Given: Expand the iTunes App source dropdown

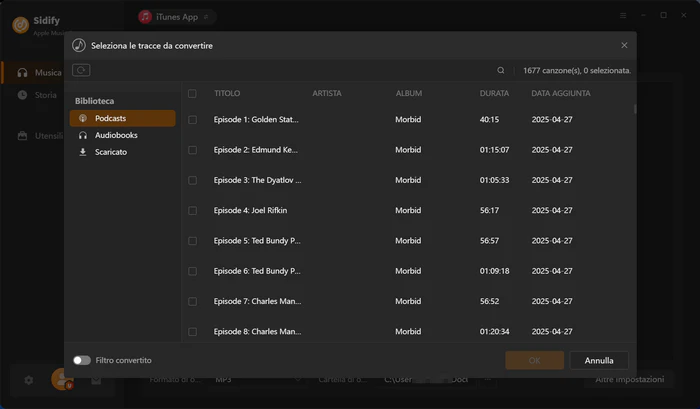Looking at the screenshot, I should (176, 17).
